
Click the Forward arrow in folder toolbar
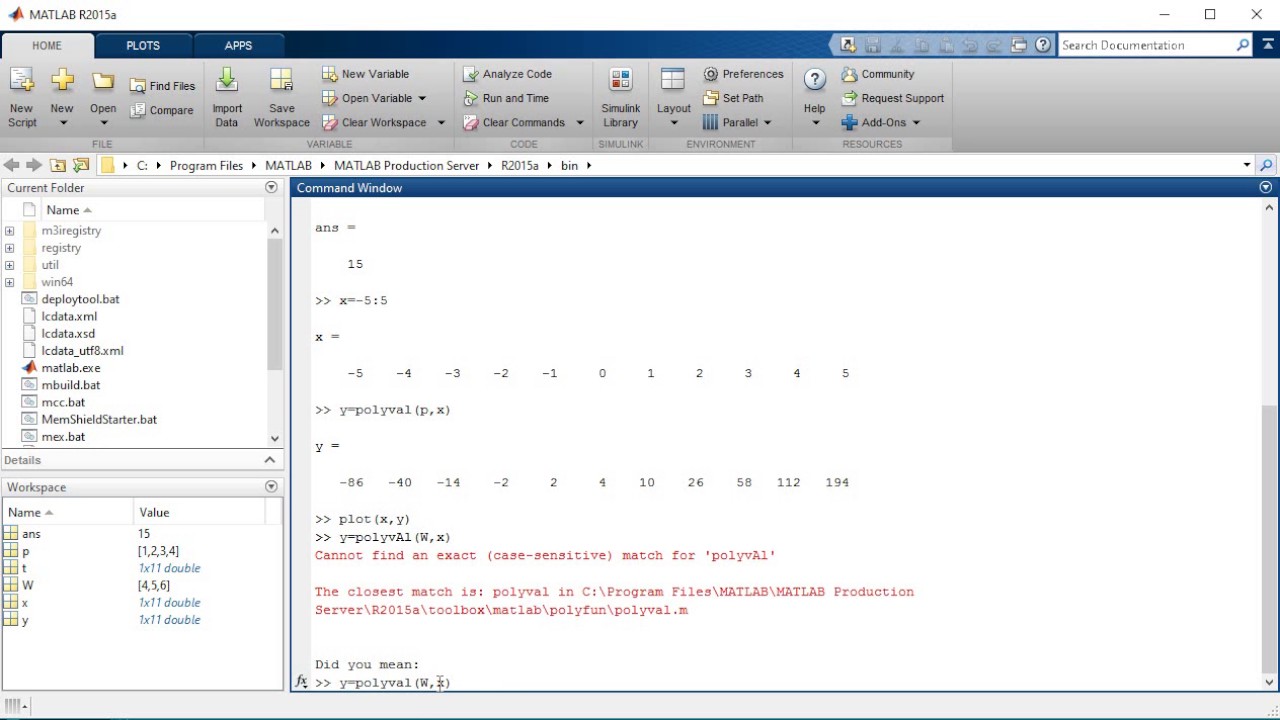pos(34,165)
